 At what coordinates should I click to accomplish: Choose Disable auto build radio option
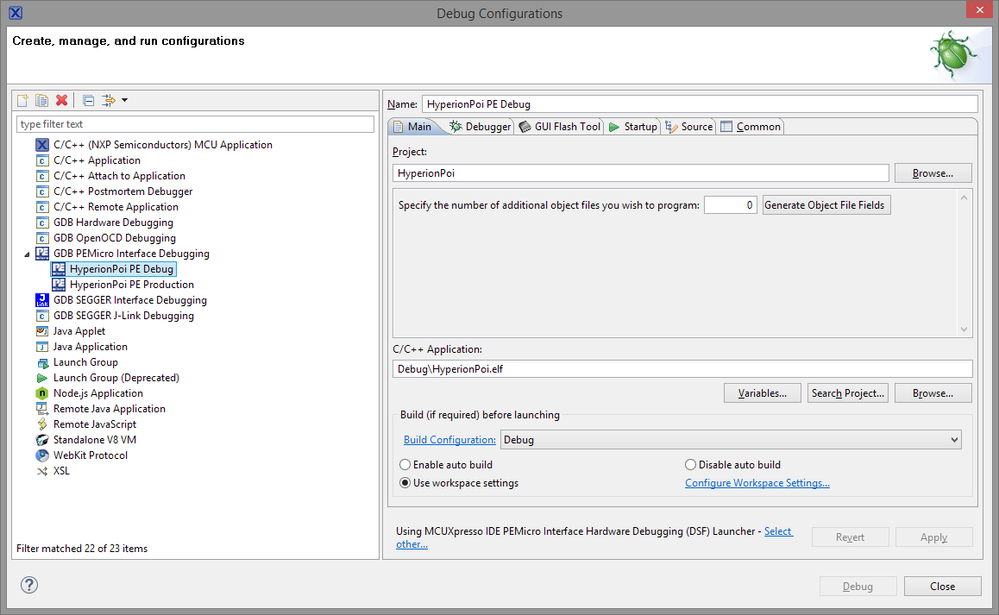[691, 465]
